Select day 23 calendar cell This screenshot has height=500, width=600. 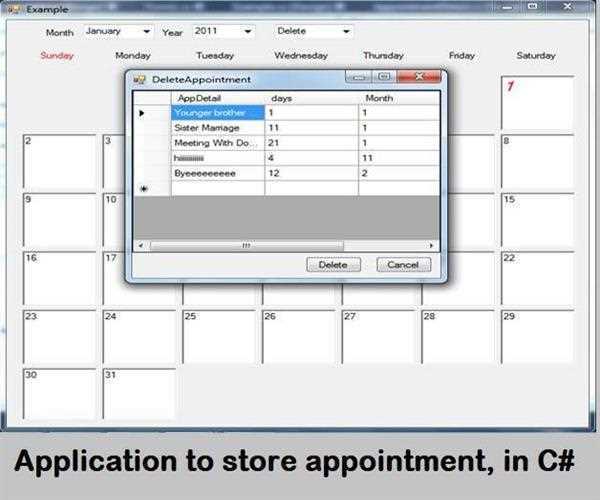60,337
